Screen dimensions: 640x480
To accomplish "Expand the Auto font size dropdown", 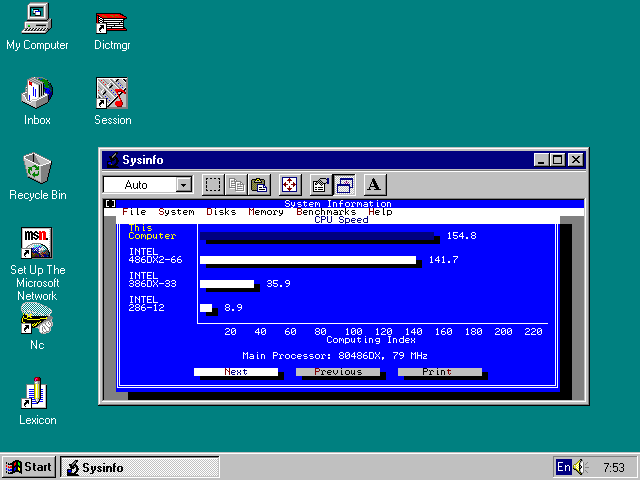I will click(183, 185).
